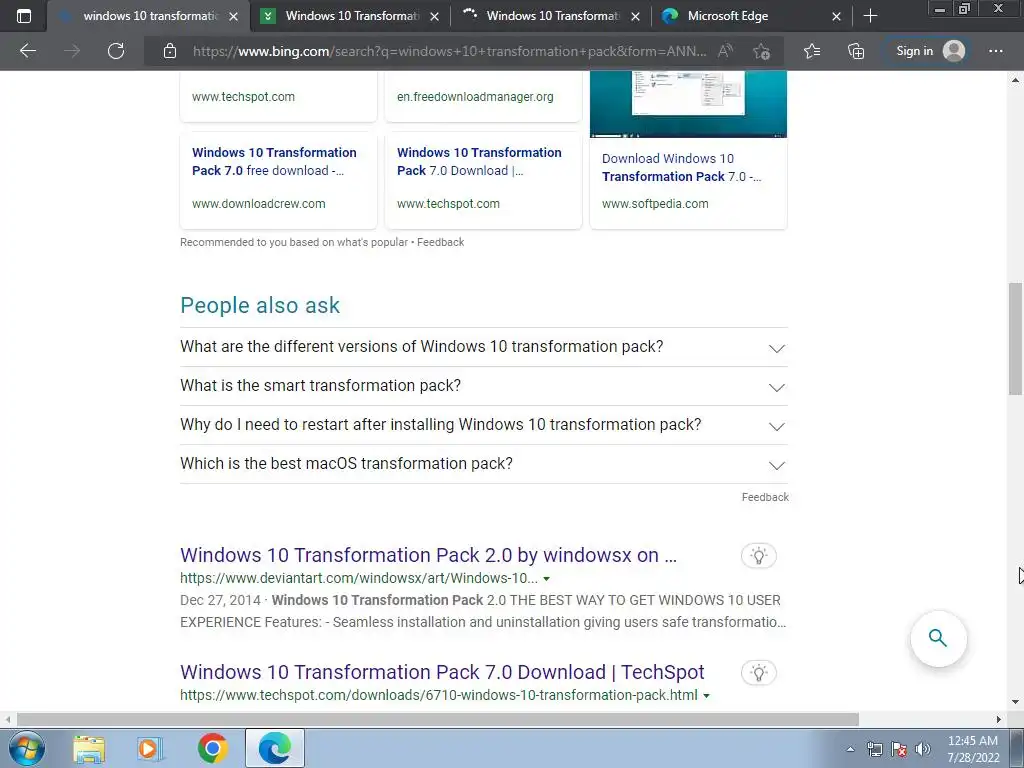Image resolution: width=1024 pixels, height=768 pixels.
Task: Add this page to favorites star icon
Action: click(x=761, y=51)
